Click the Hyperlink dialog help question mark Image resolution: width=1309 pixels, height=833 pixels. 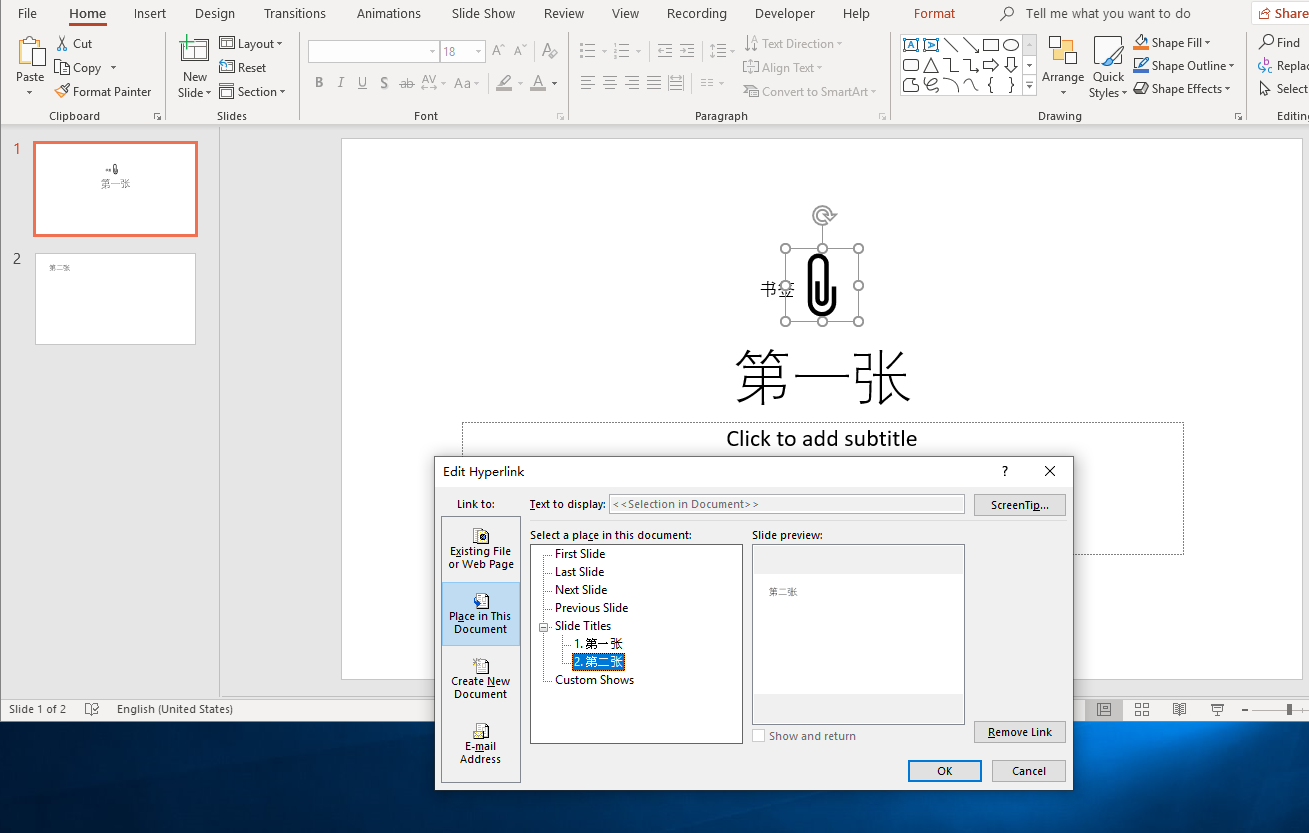coord(1005,471)
